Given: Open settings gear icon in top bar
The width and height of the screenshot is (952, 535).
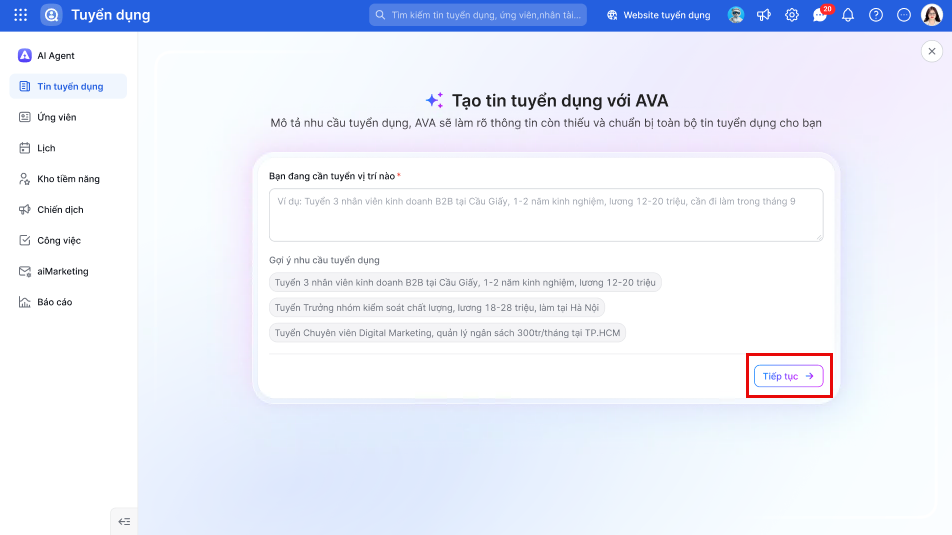Looking at the screenshot, I should click(x=792, y=15).
